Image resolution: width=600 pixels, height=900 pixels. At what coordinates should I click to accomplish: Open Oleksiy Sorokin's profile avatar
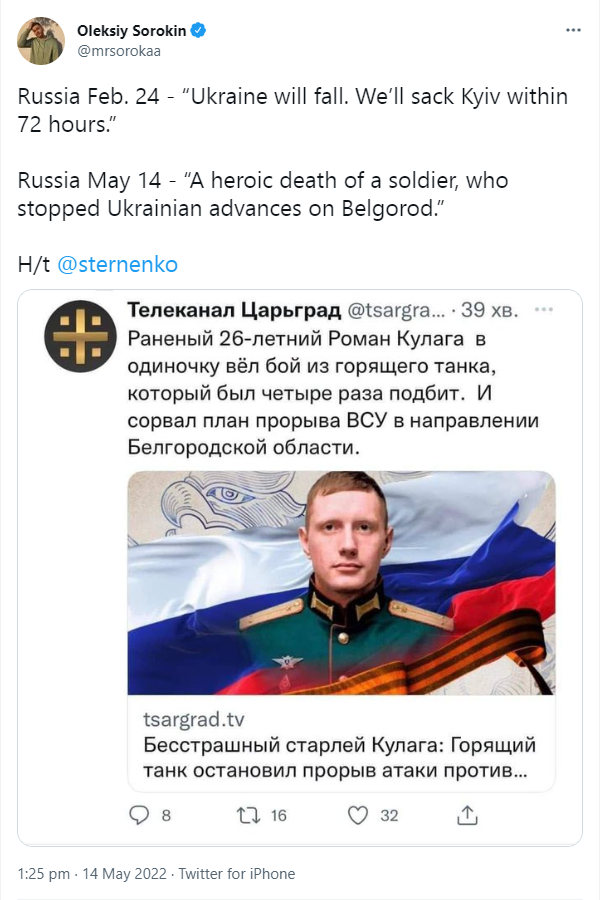(41, 40)
